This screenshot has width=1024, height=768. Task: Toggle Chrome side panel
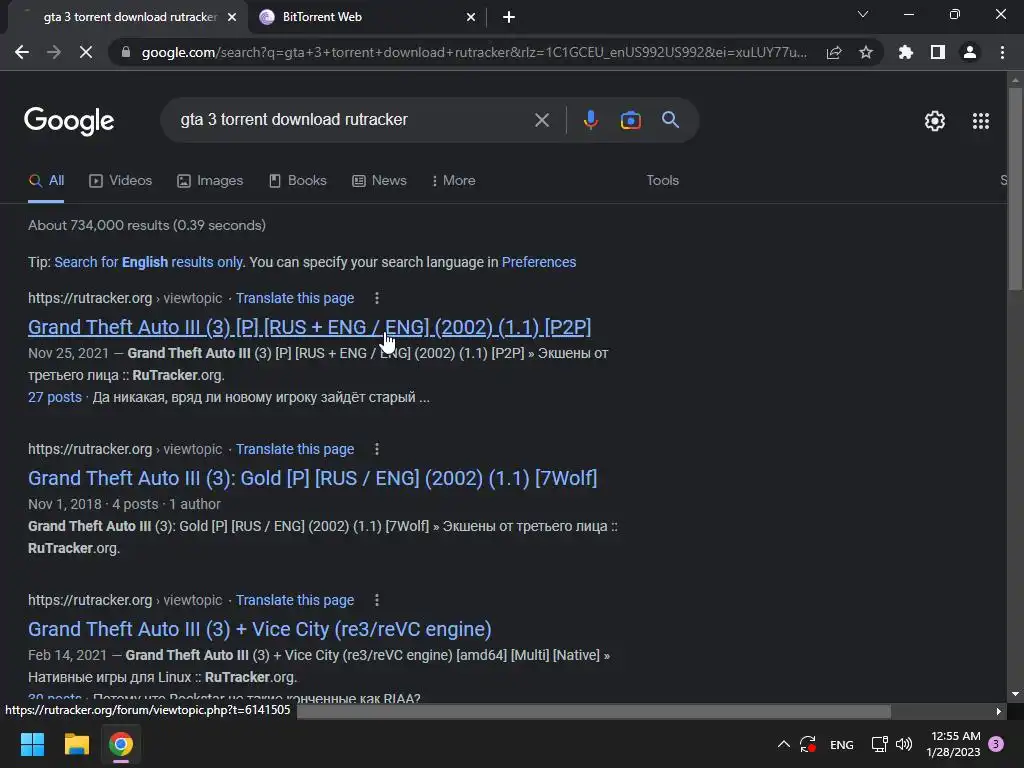[938, 52]
